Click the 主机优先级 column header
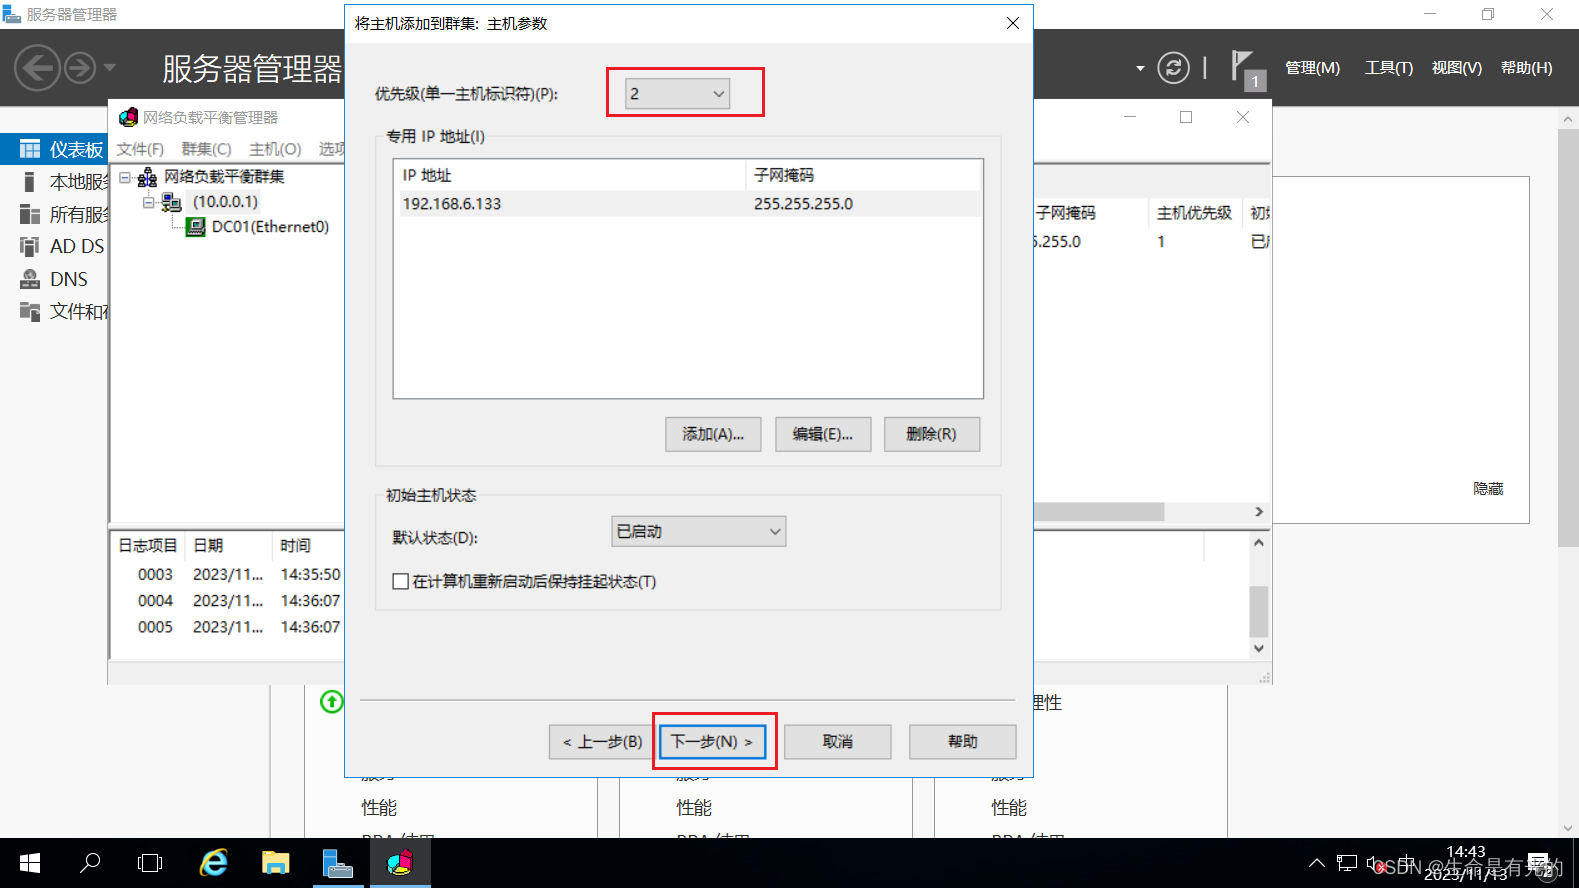1579x888 pixels. (x=1195, y=213)
